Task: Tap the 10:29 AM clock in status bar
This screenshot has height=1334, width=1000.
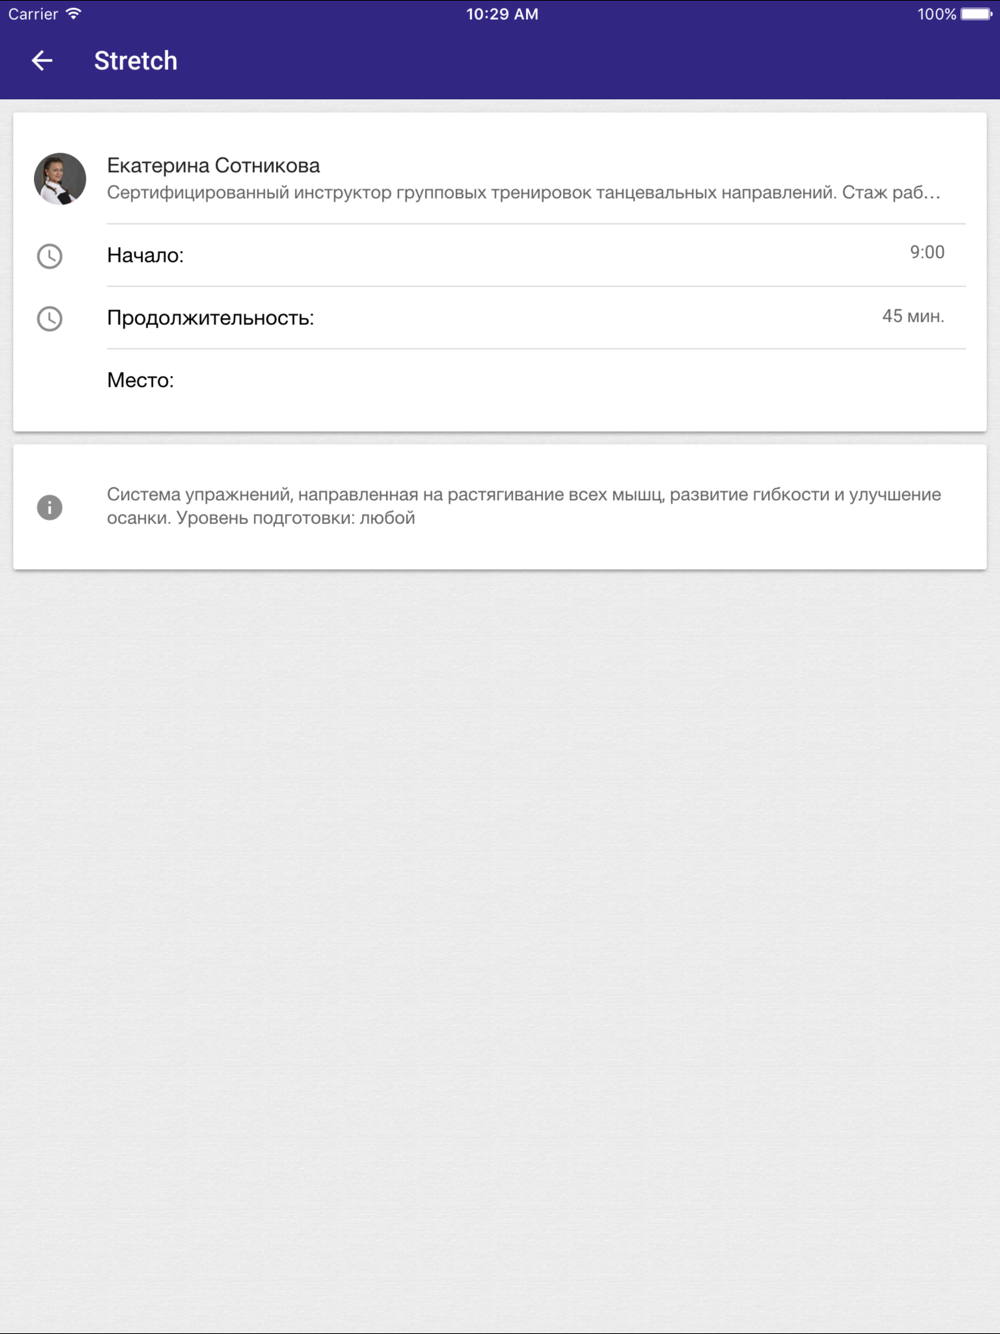Action: tap(502, 14)
